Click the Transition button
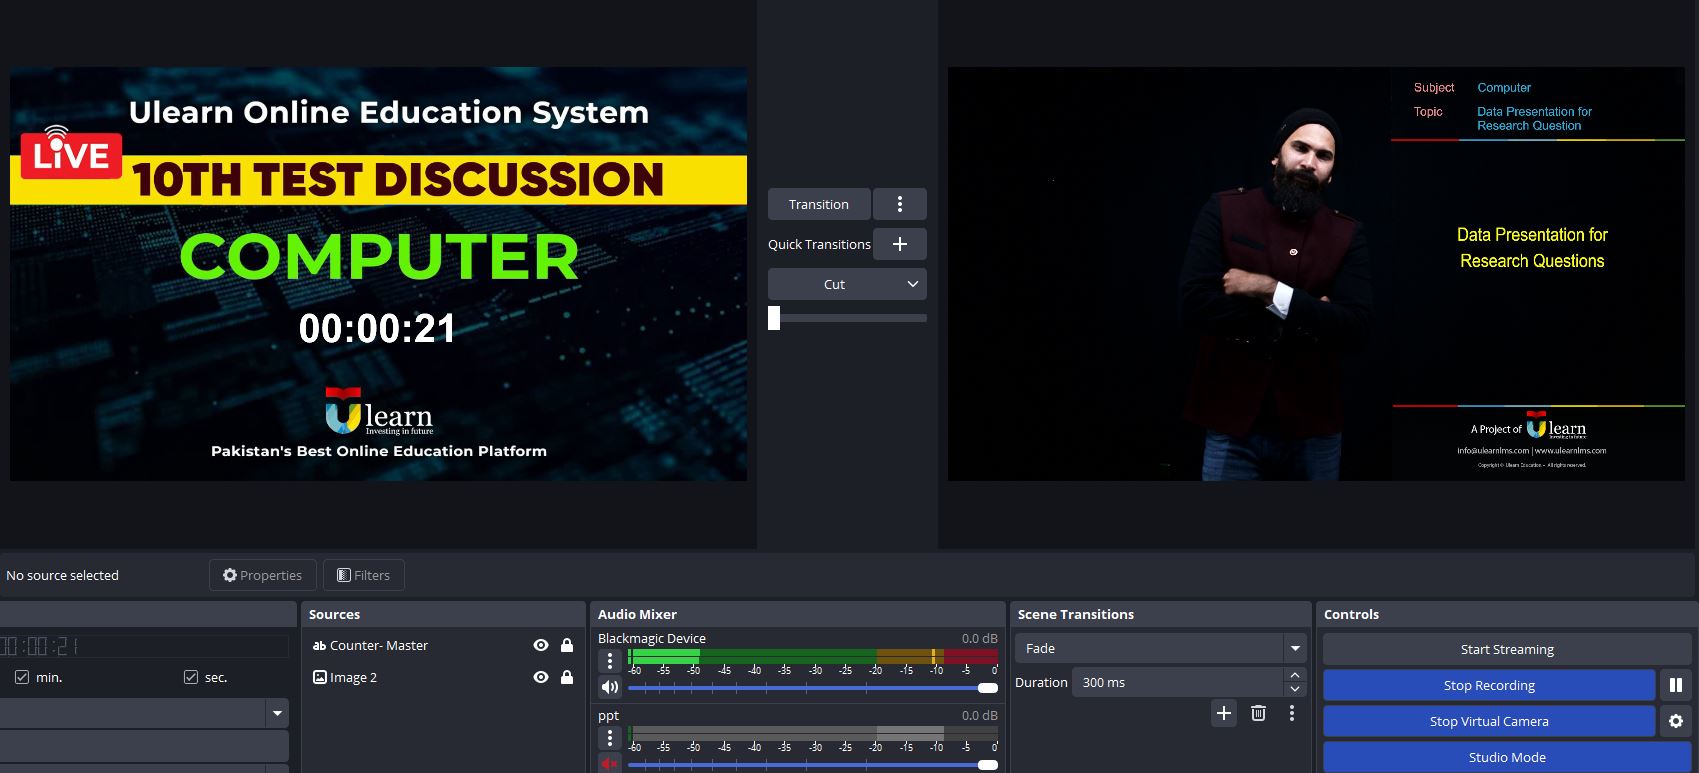Viewport: 1699px width, 773px height. click(819, 204)
